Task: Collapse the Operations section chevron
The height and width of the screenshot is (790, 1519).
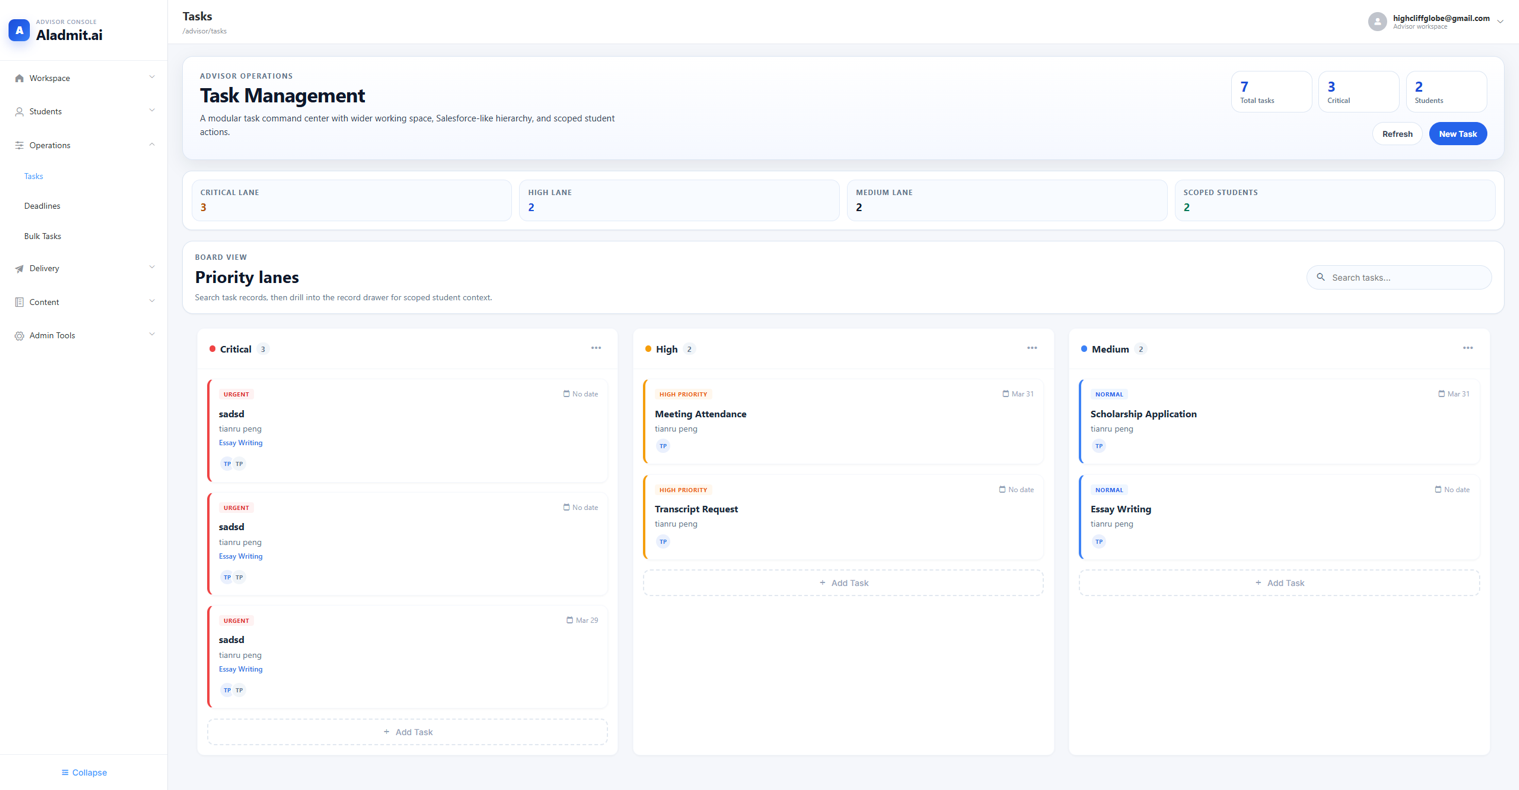Action: [x=151, y=144]
